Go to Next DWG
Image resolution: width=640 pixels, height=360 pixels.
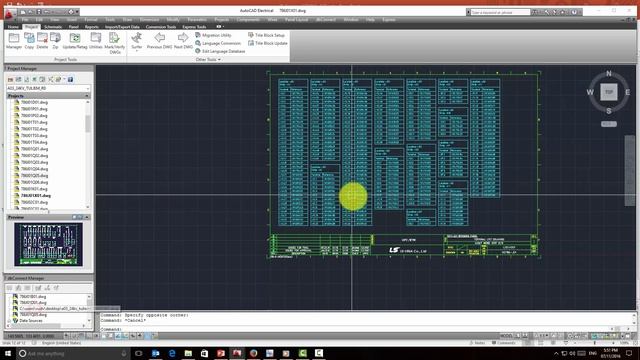click(x=183, y=41)
